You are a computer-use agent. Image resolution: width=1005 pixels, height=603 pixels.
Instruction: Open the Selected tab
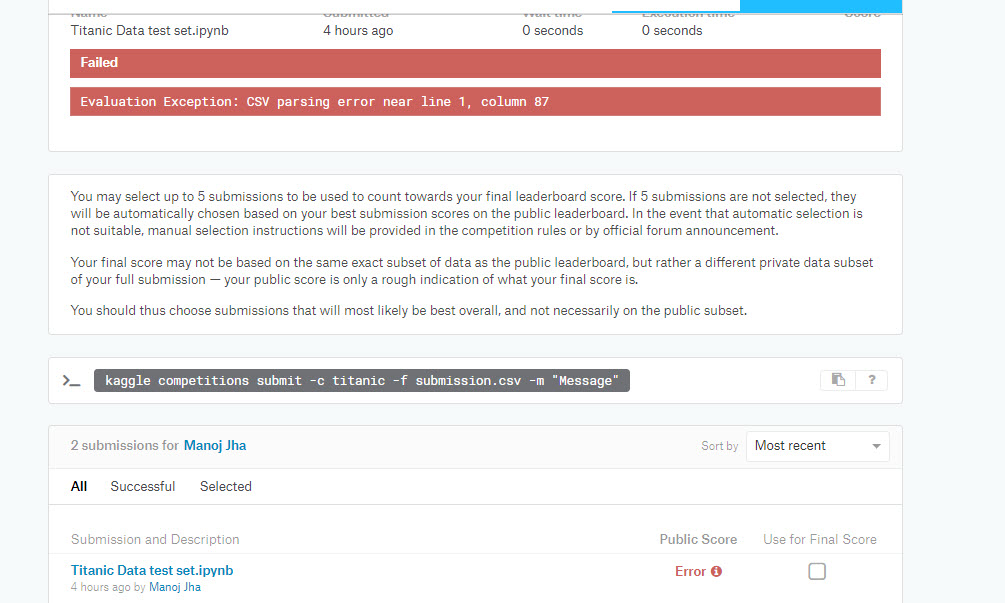(x=225, y=487)
